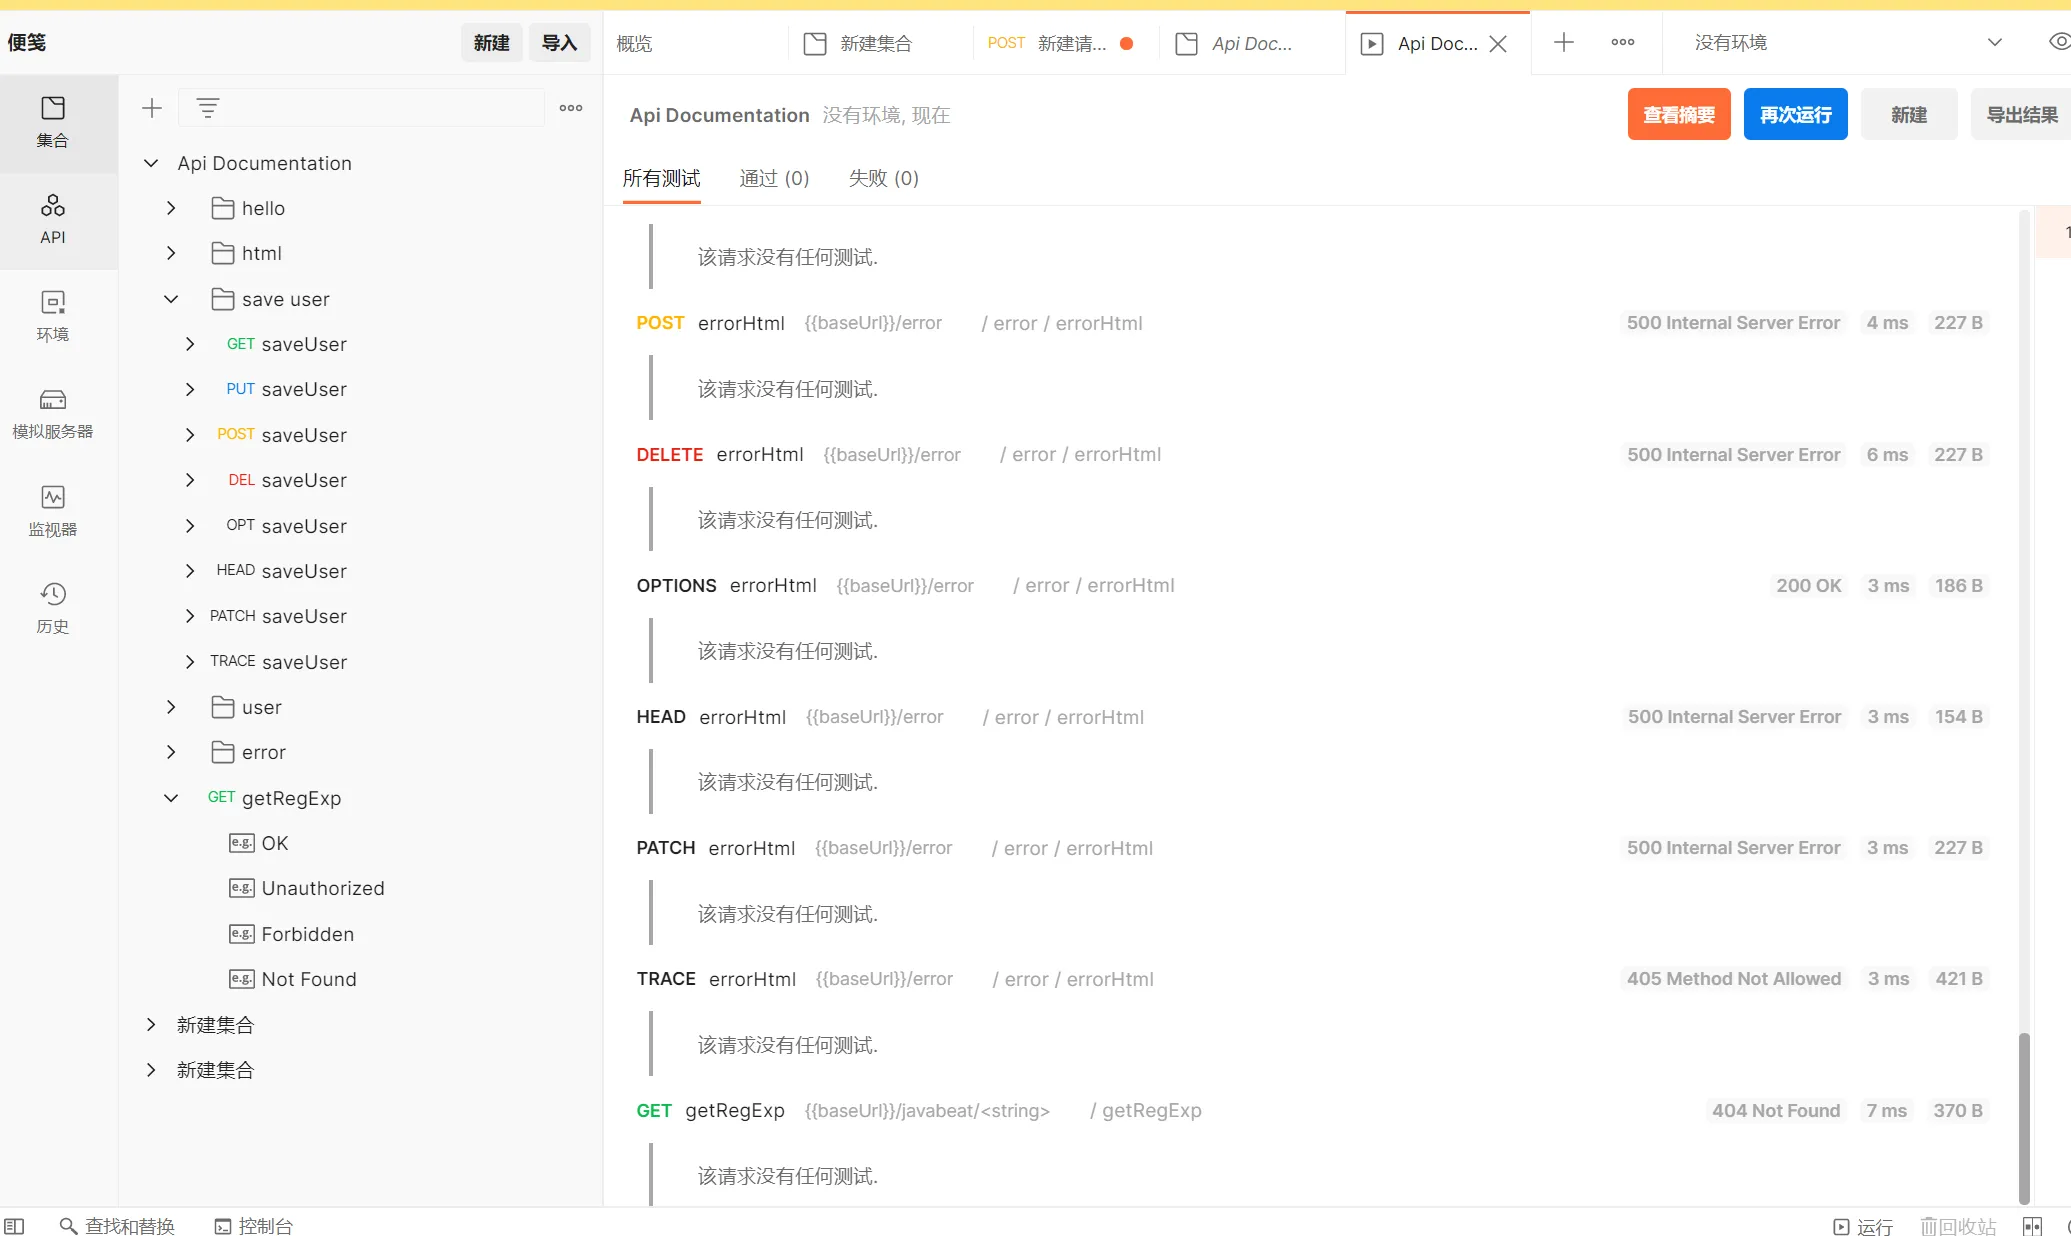Toggle the sidebar panel icon in status bar
The width and height of the screenshot is (2071, 1236).
[x=14, y=1226]
